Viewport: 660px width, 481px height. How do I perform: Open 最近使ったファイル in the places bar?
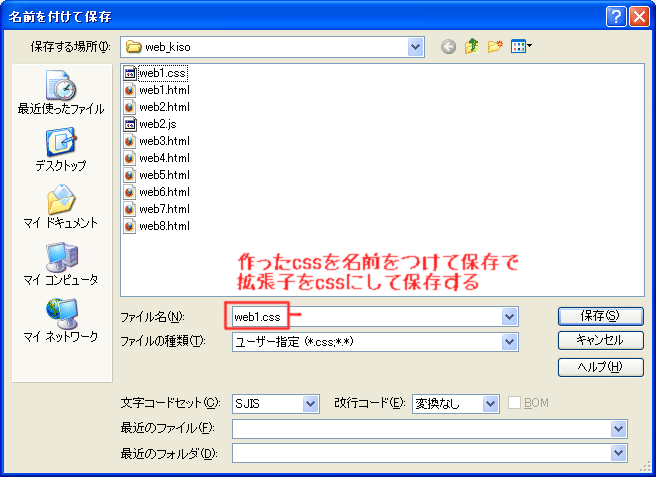[x=61, y=93]
